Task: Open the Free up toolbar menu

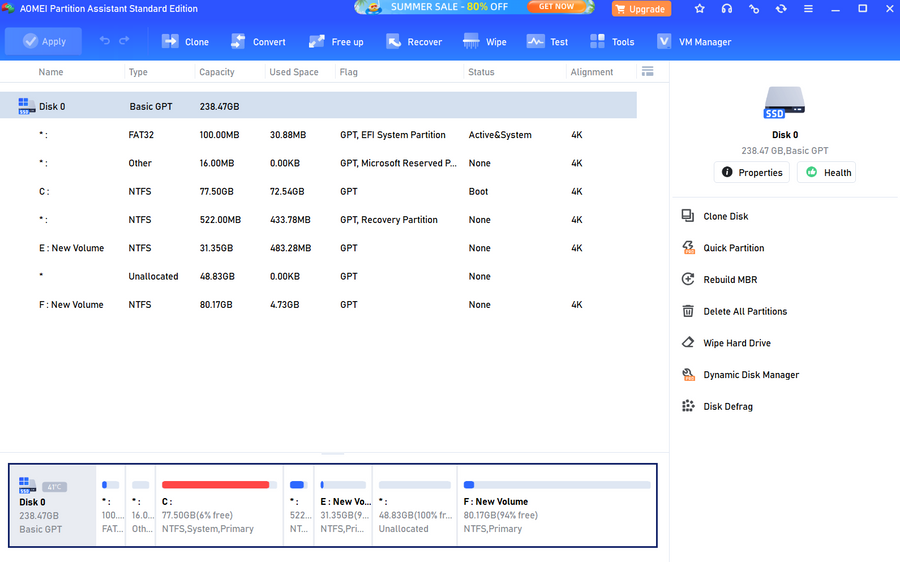Action: [336, 41]
